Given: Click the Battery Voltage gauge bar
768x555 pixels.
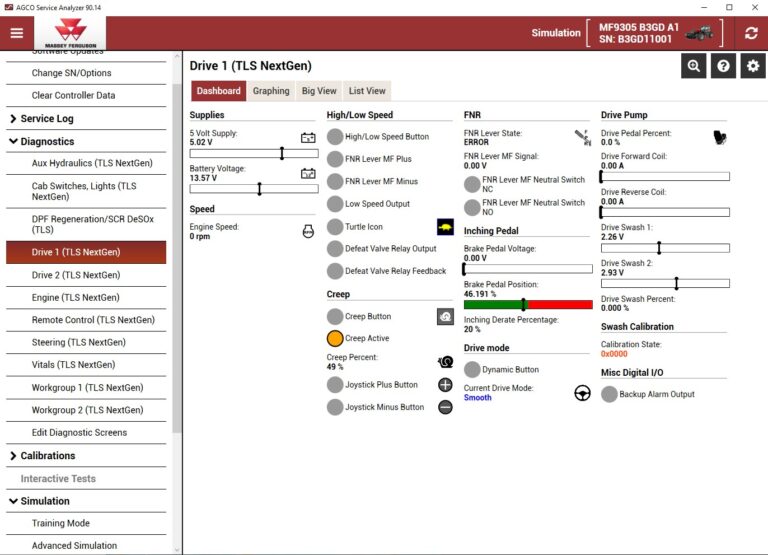Looking at the screenshot, I should tap(254, 189).
